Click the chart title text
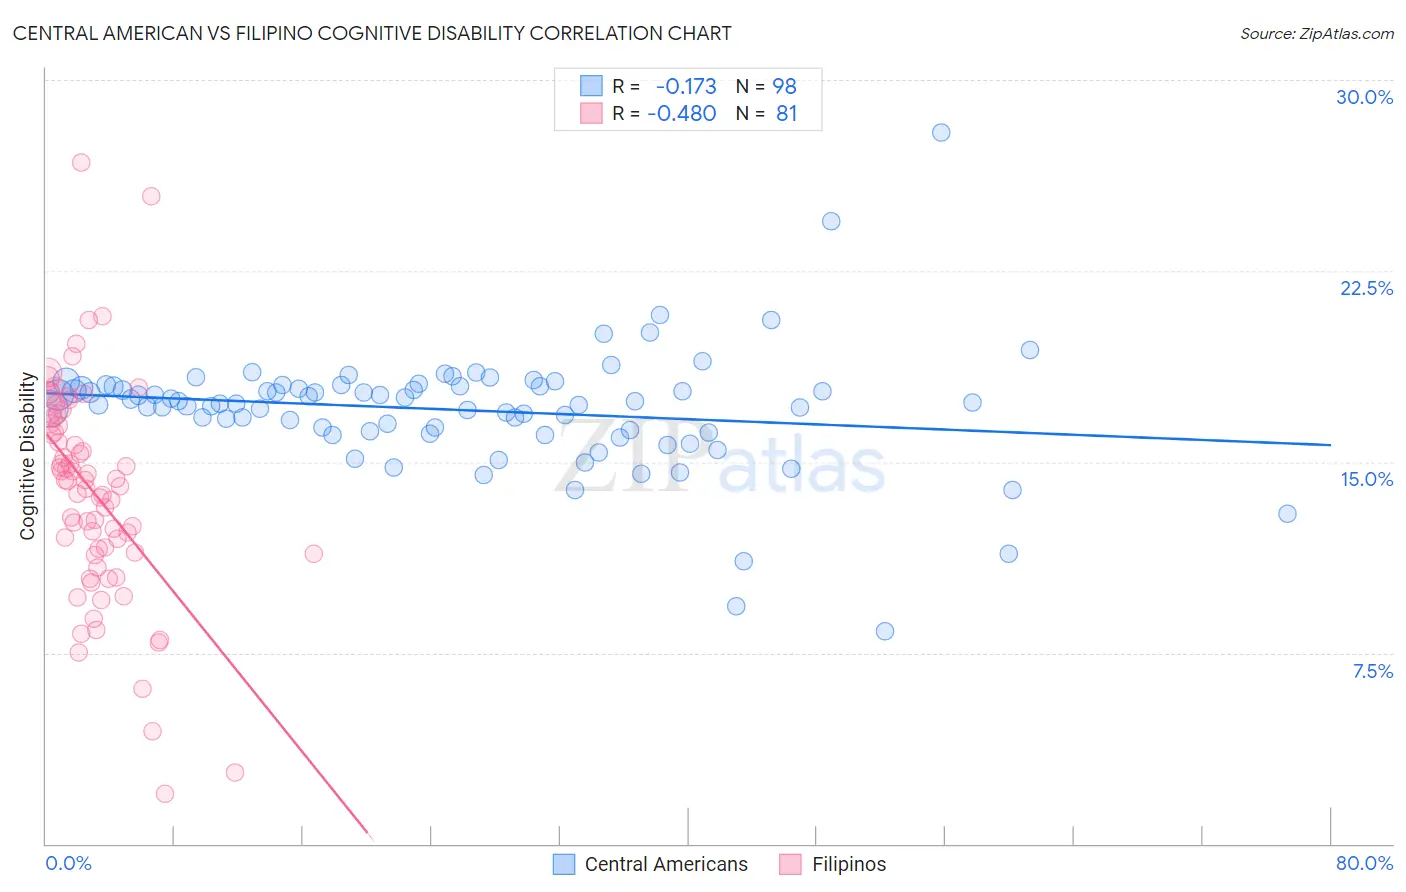Image resolution: width=1406 pixels, height=892 pixels. pos(372,33)
